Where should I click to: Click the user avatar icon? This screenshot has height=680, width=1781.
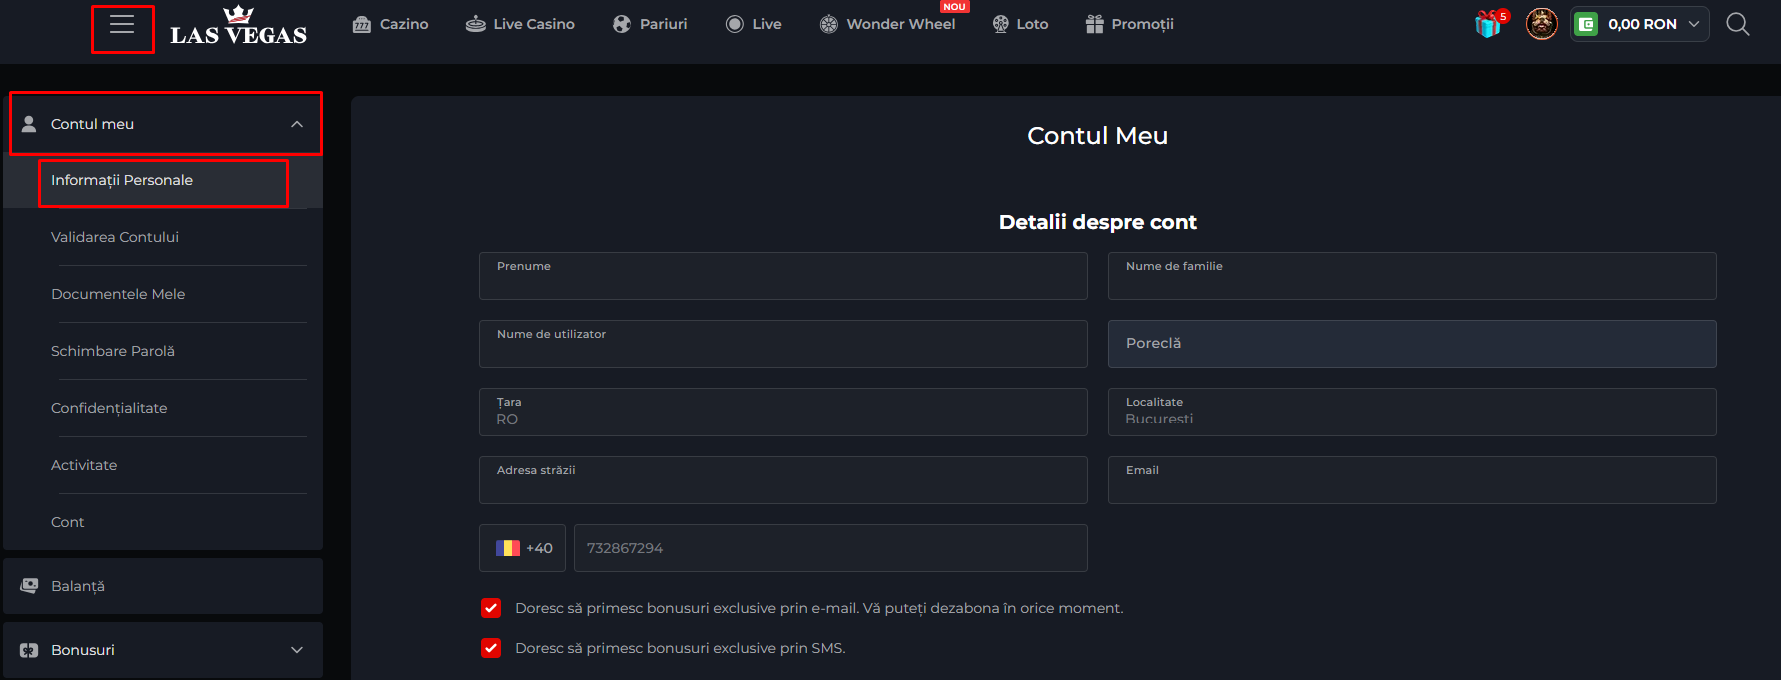[1541, 24]
